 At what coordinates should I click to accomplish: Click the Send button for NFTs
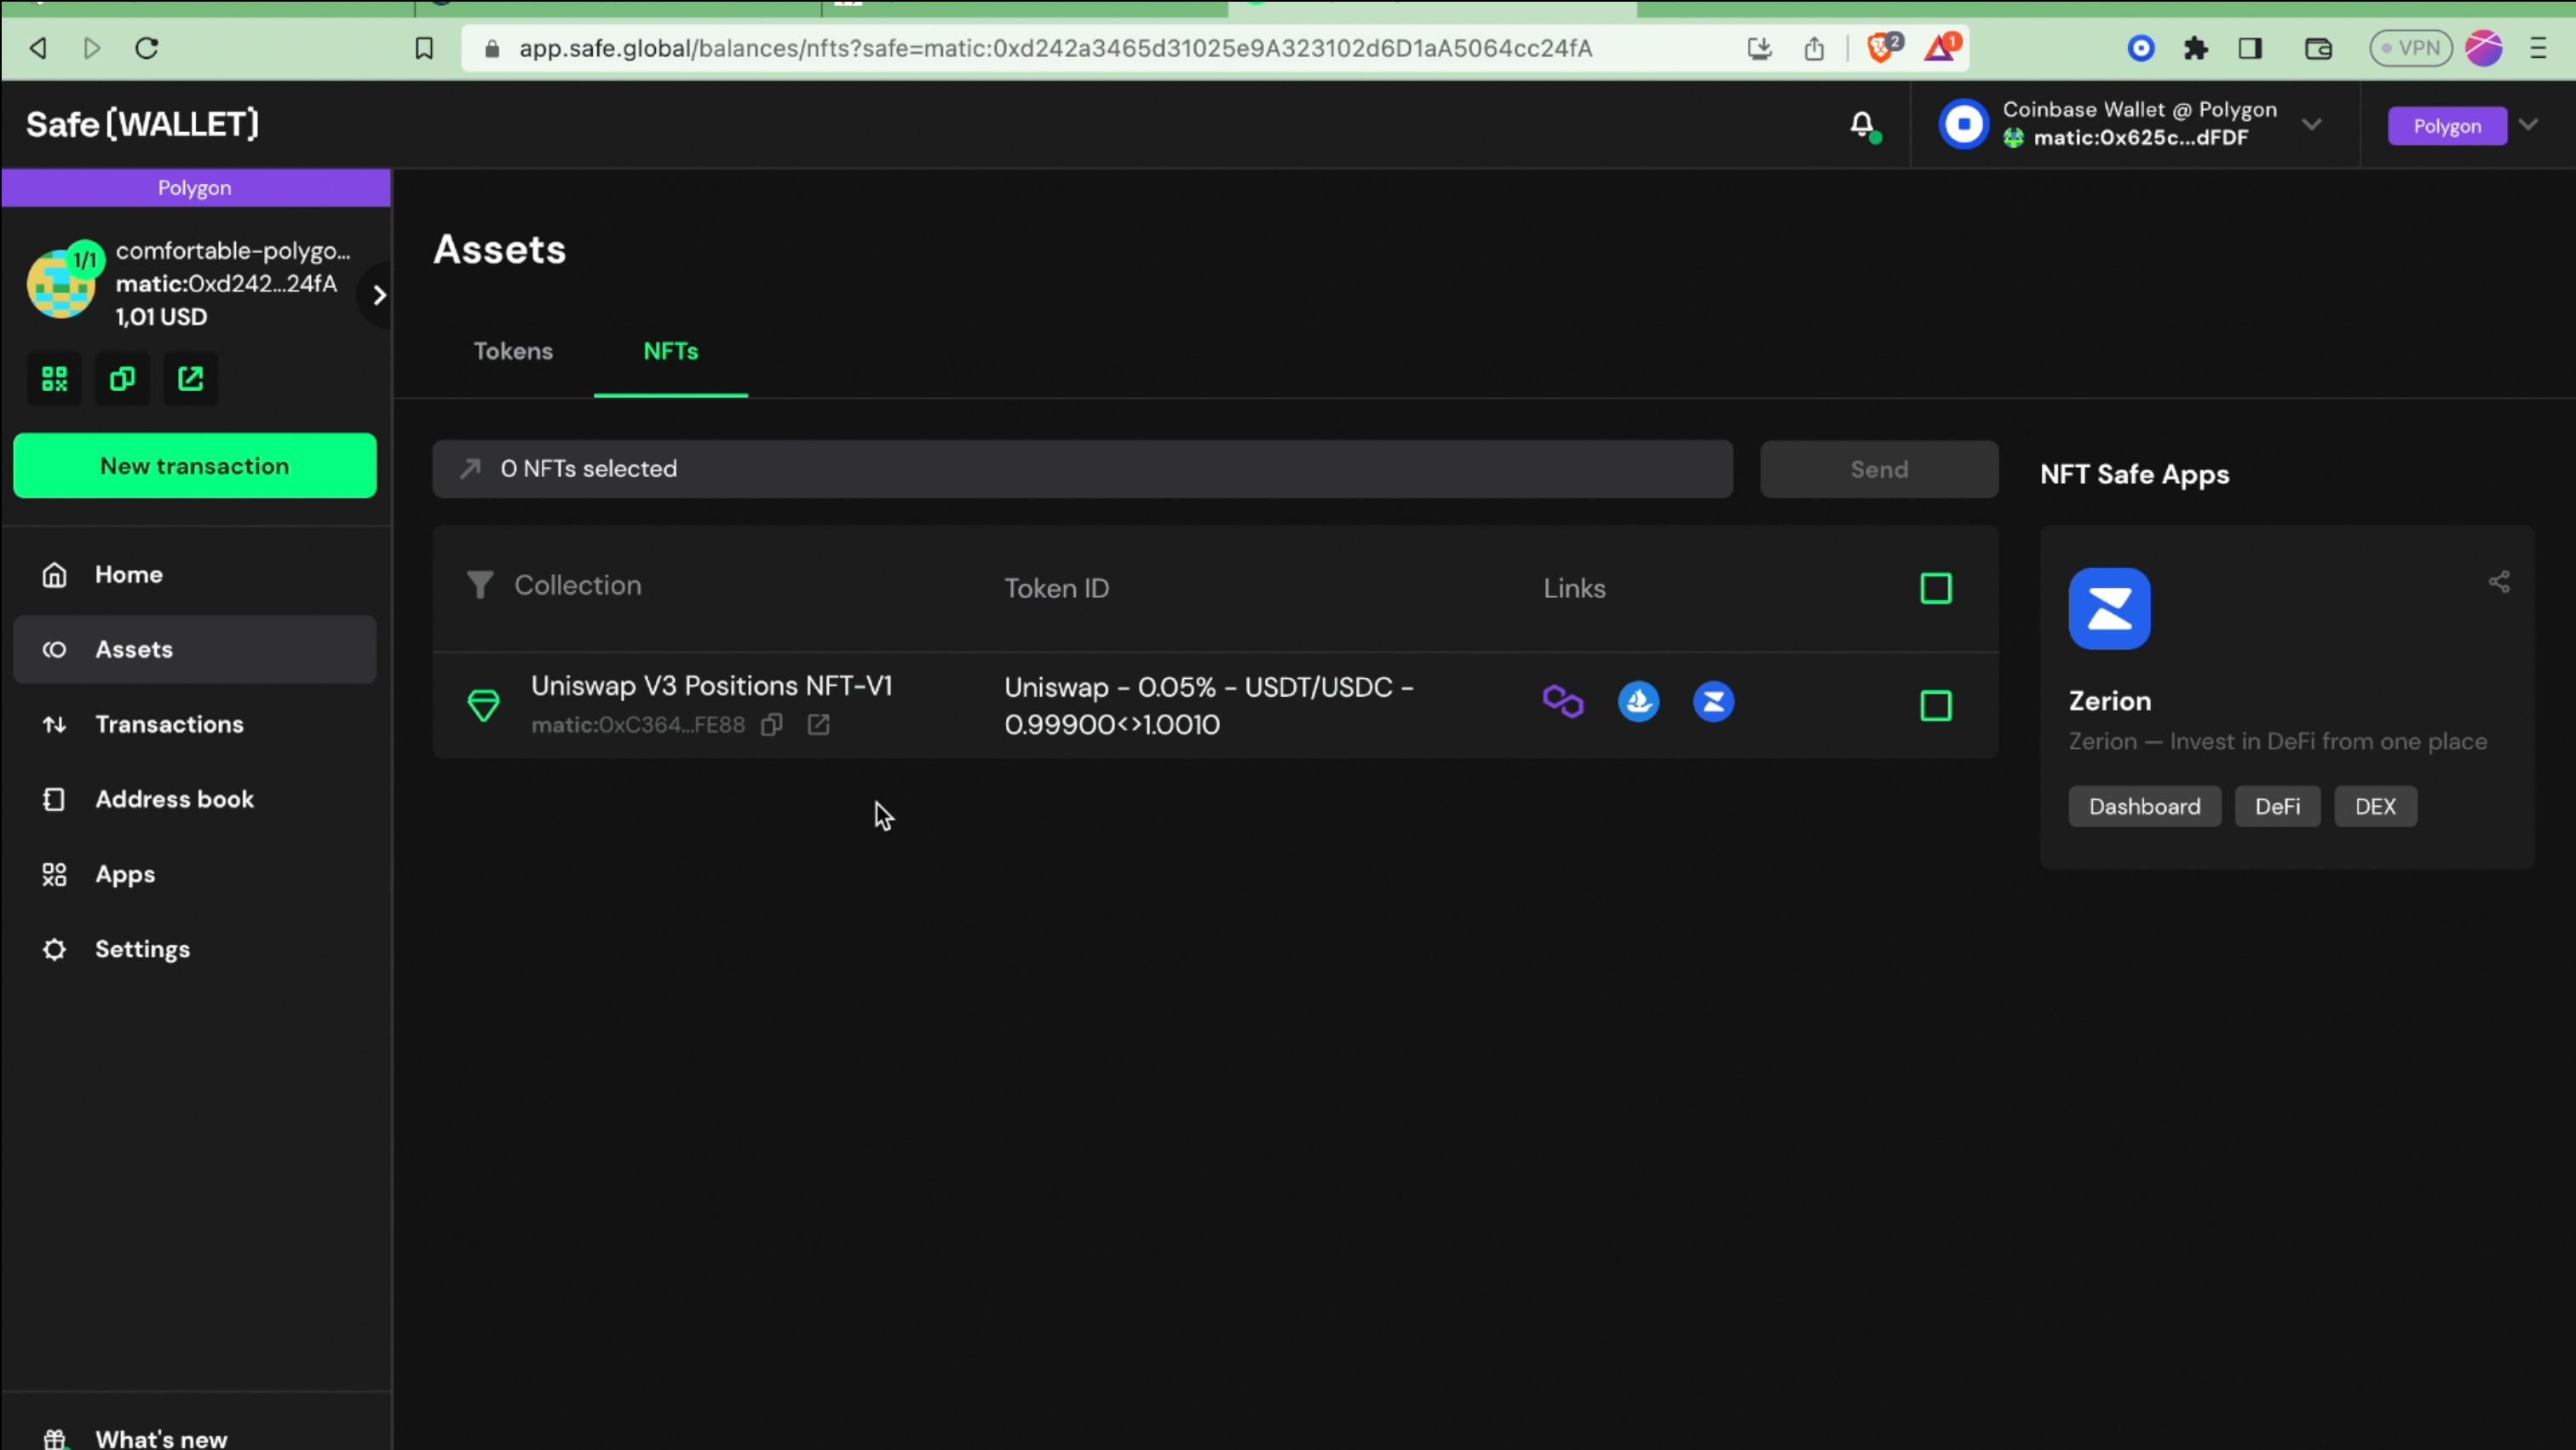[1879, 469]
